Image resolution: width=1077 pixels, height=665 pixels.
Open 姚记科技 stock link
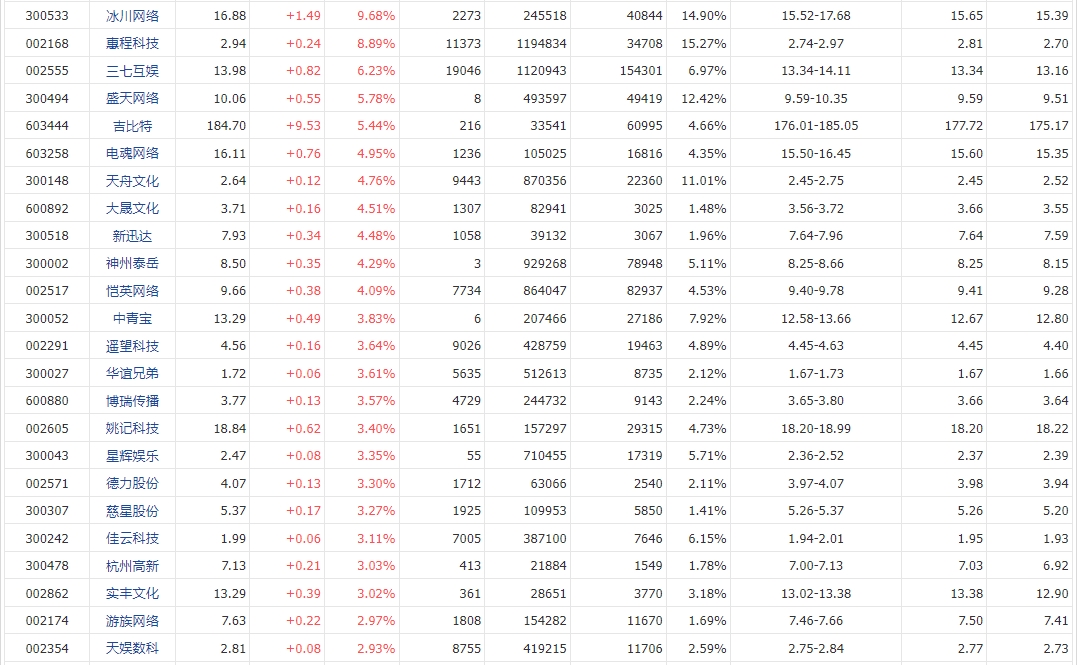tap(132, 428)
